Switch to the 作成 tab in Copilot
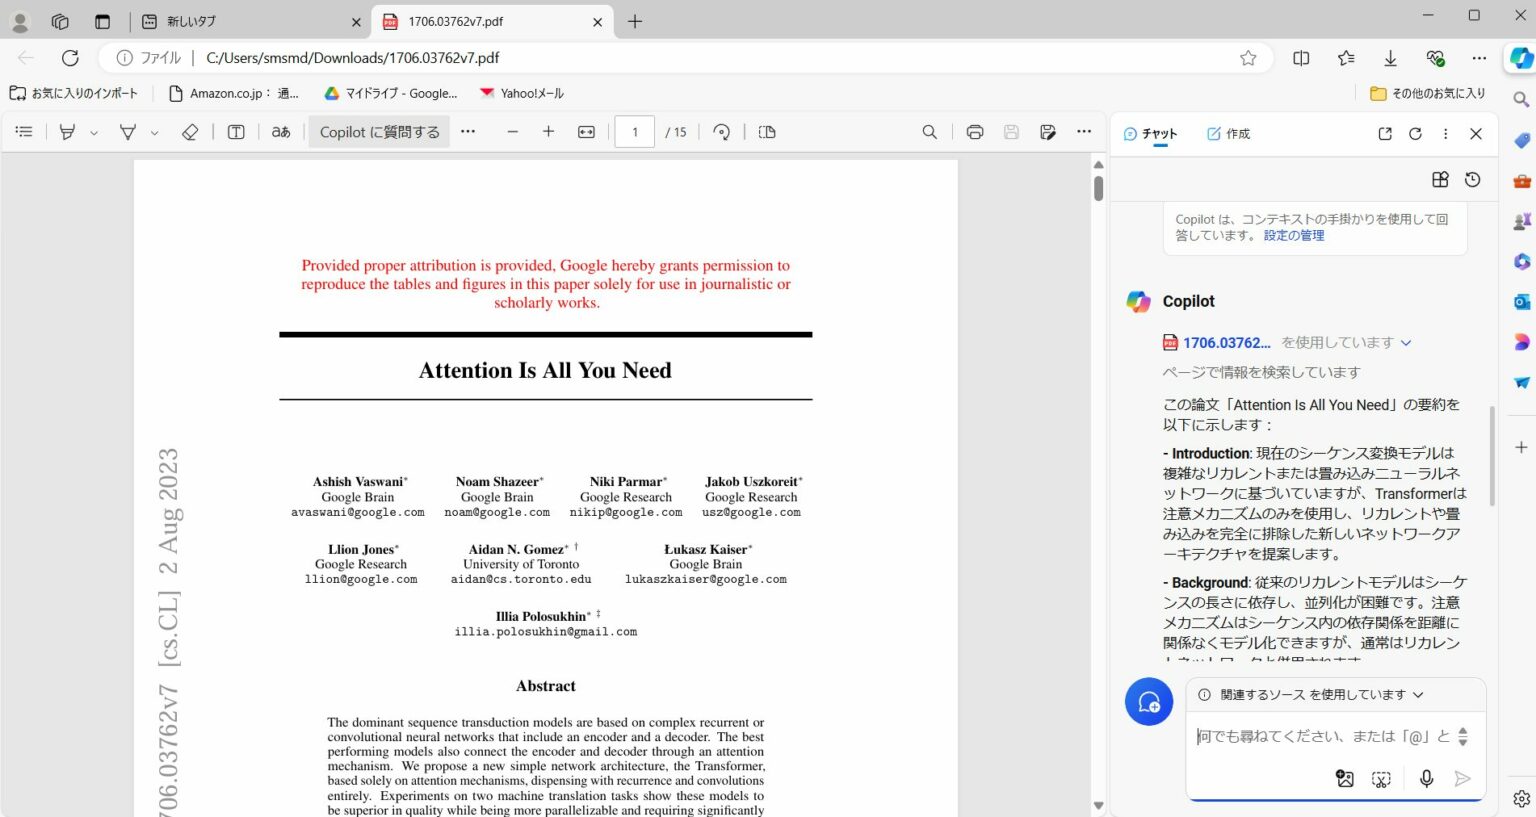 [x=1228, y=133]
